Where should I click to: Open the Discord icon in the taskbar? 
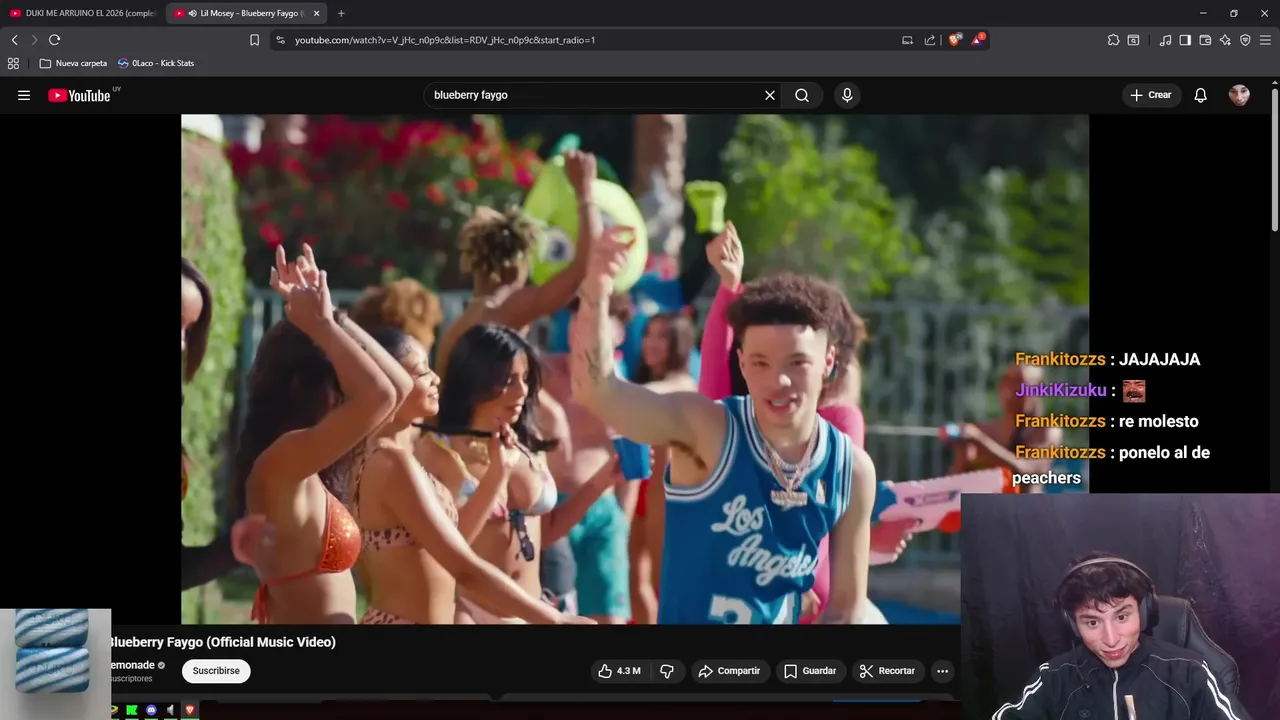point(151,710)
